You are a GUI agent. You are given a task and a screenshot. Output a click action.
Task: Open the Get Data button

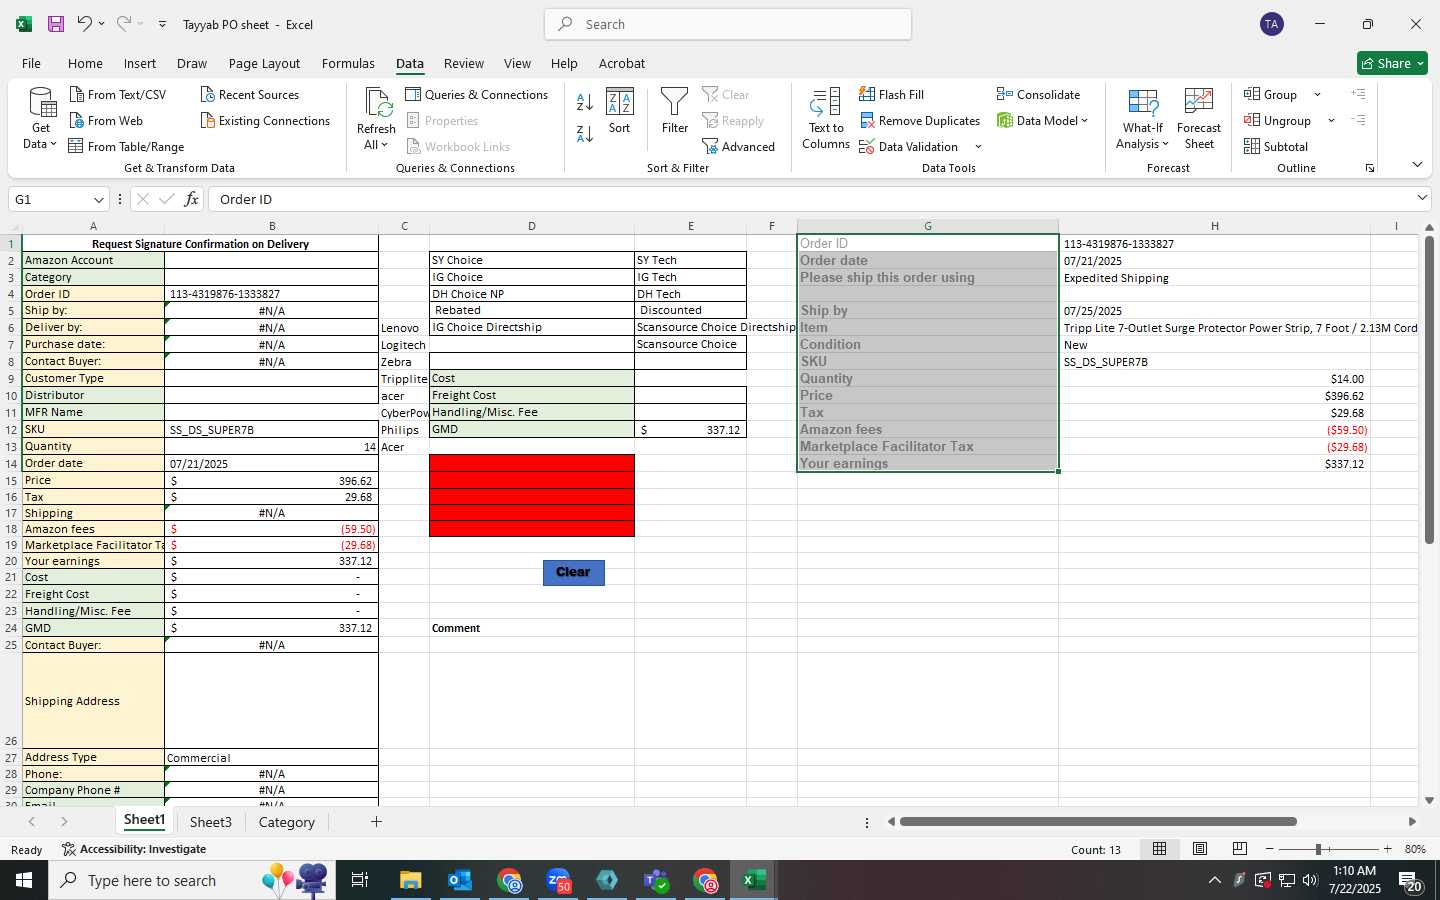coord(41,118)
